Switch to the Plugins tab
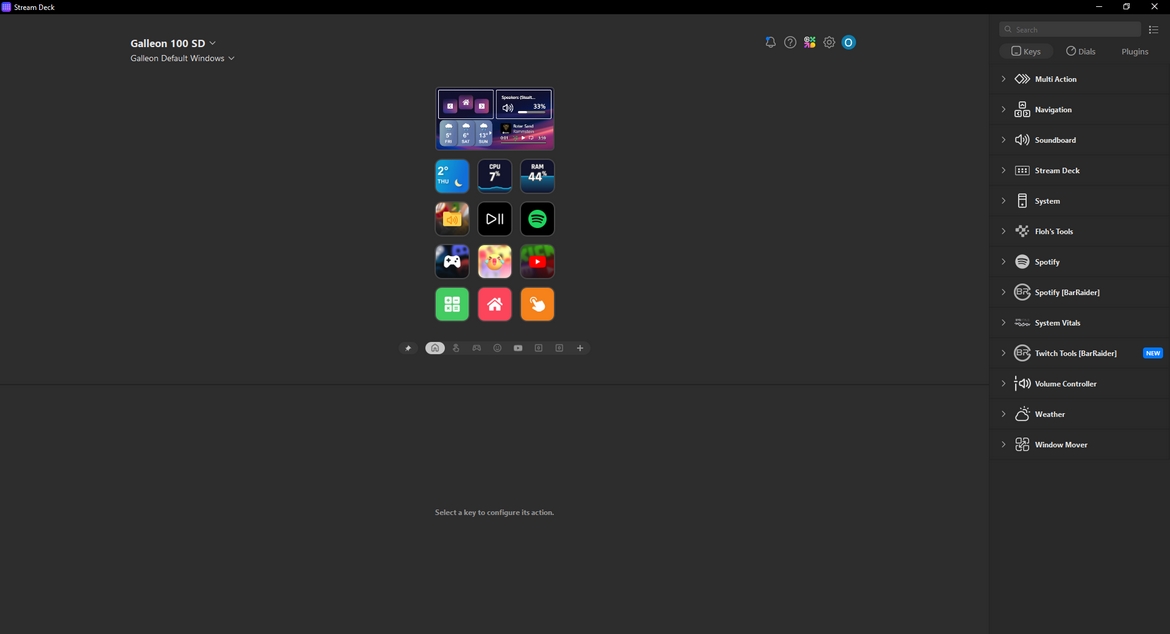Image resolution: width=1170 pixels, height=634 pixels. click(x=1134, y=51)
